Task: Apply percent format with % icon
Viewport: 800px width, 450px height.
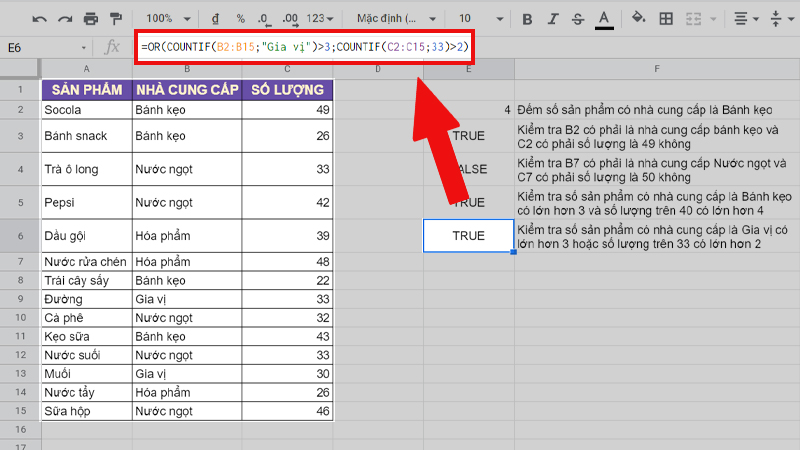Action: [240, 19]
